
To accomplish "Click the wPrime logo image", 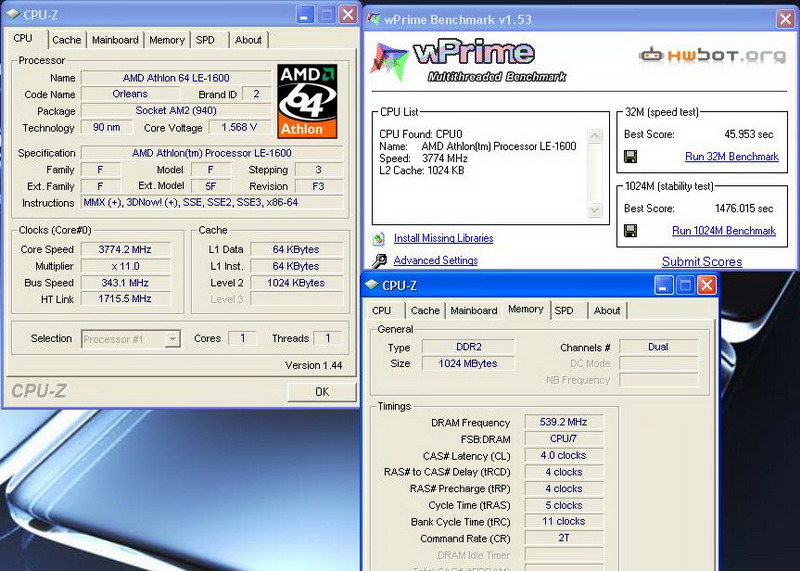I will click(x=469, y=61).
